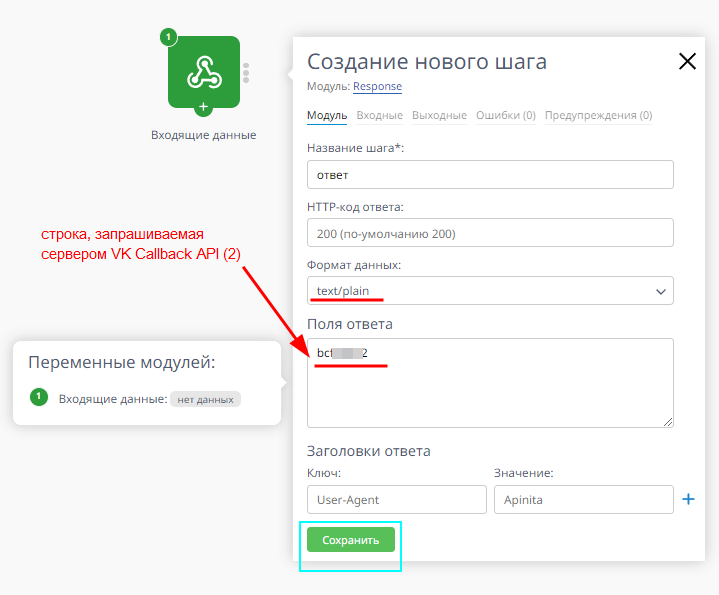Open the Формат данных dropdown
Viewport: 719px width, 595px height.
click(490, 291)
